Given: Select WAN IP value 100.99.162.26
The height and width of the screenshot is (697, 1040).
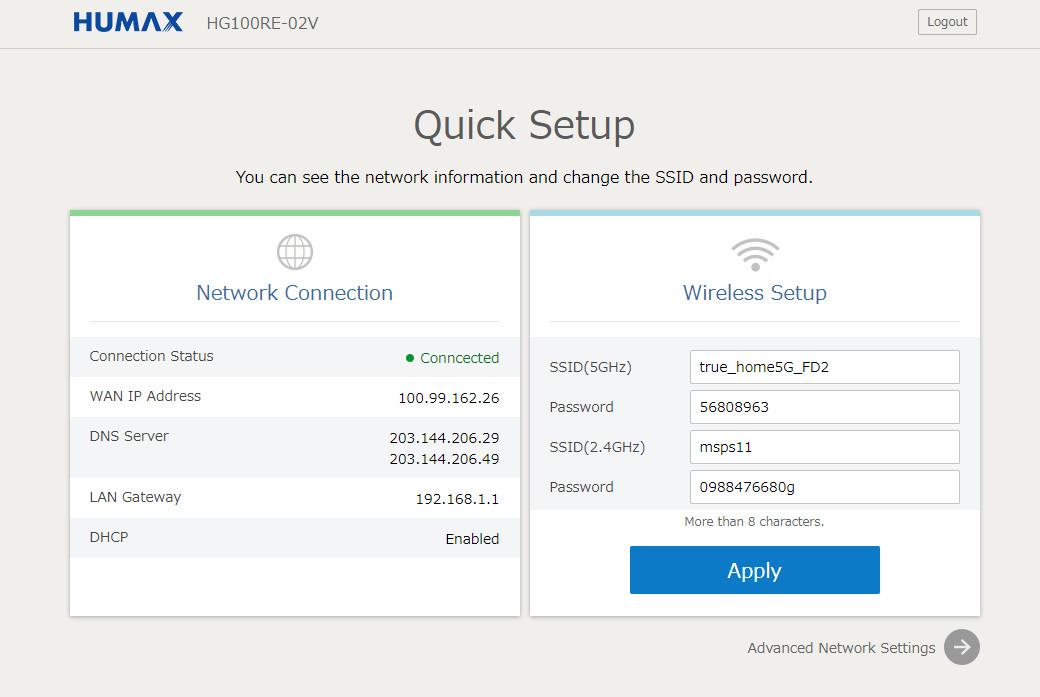Looking at the screenshot, I should point(449,398).
